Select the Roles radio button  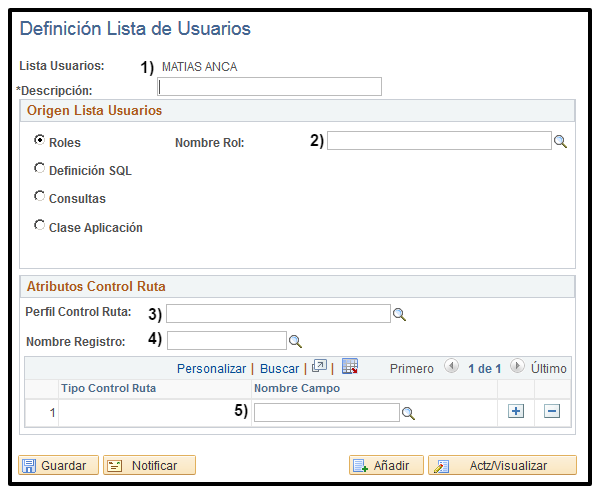point(40,141)
